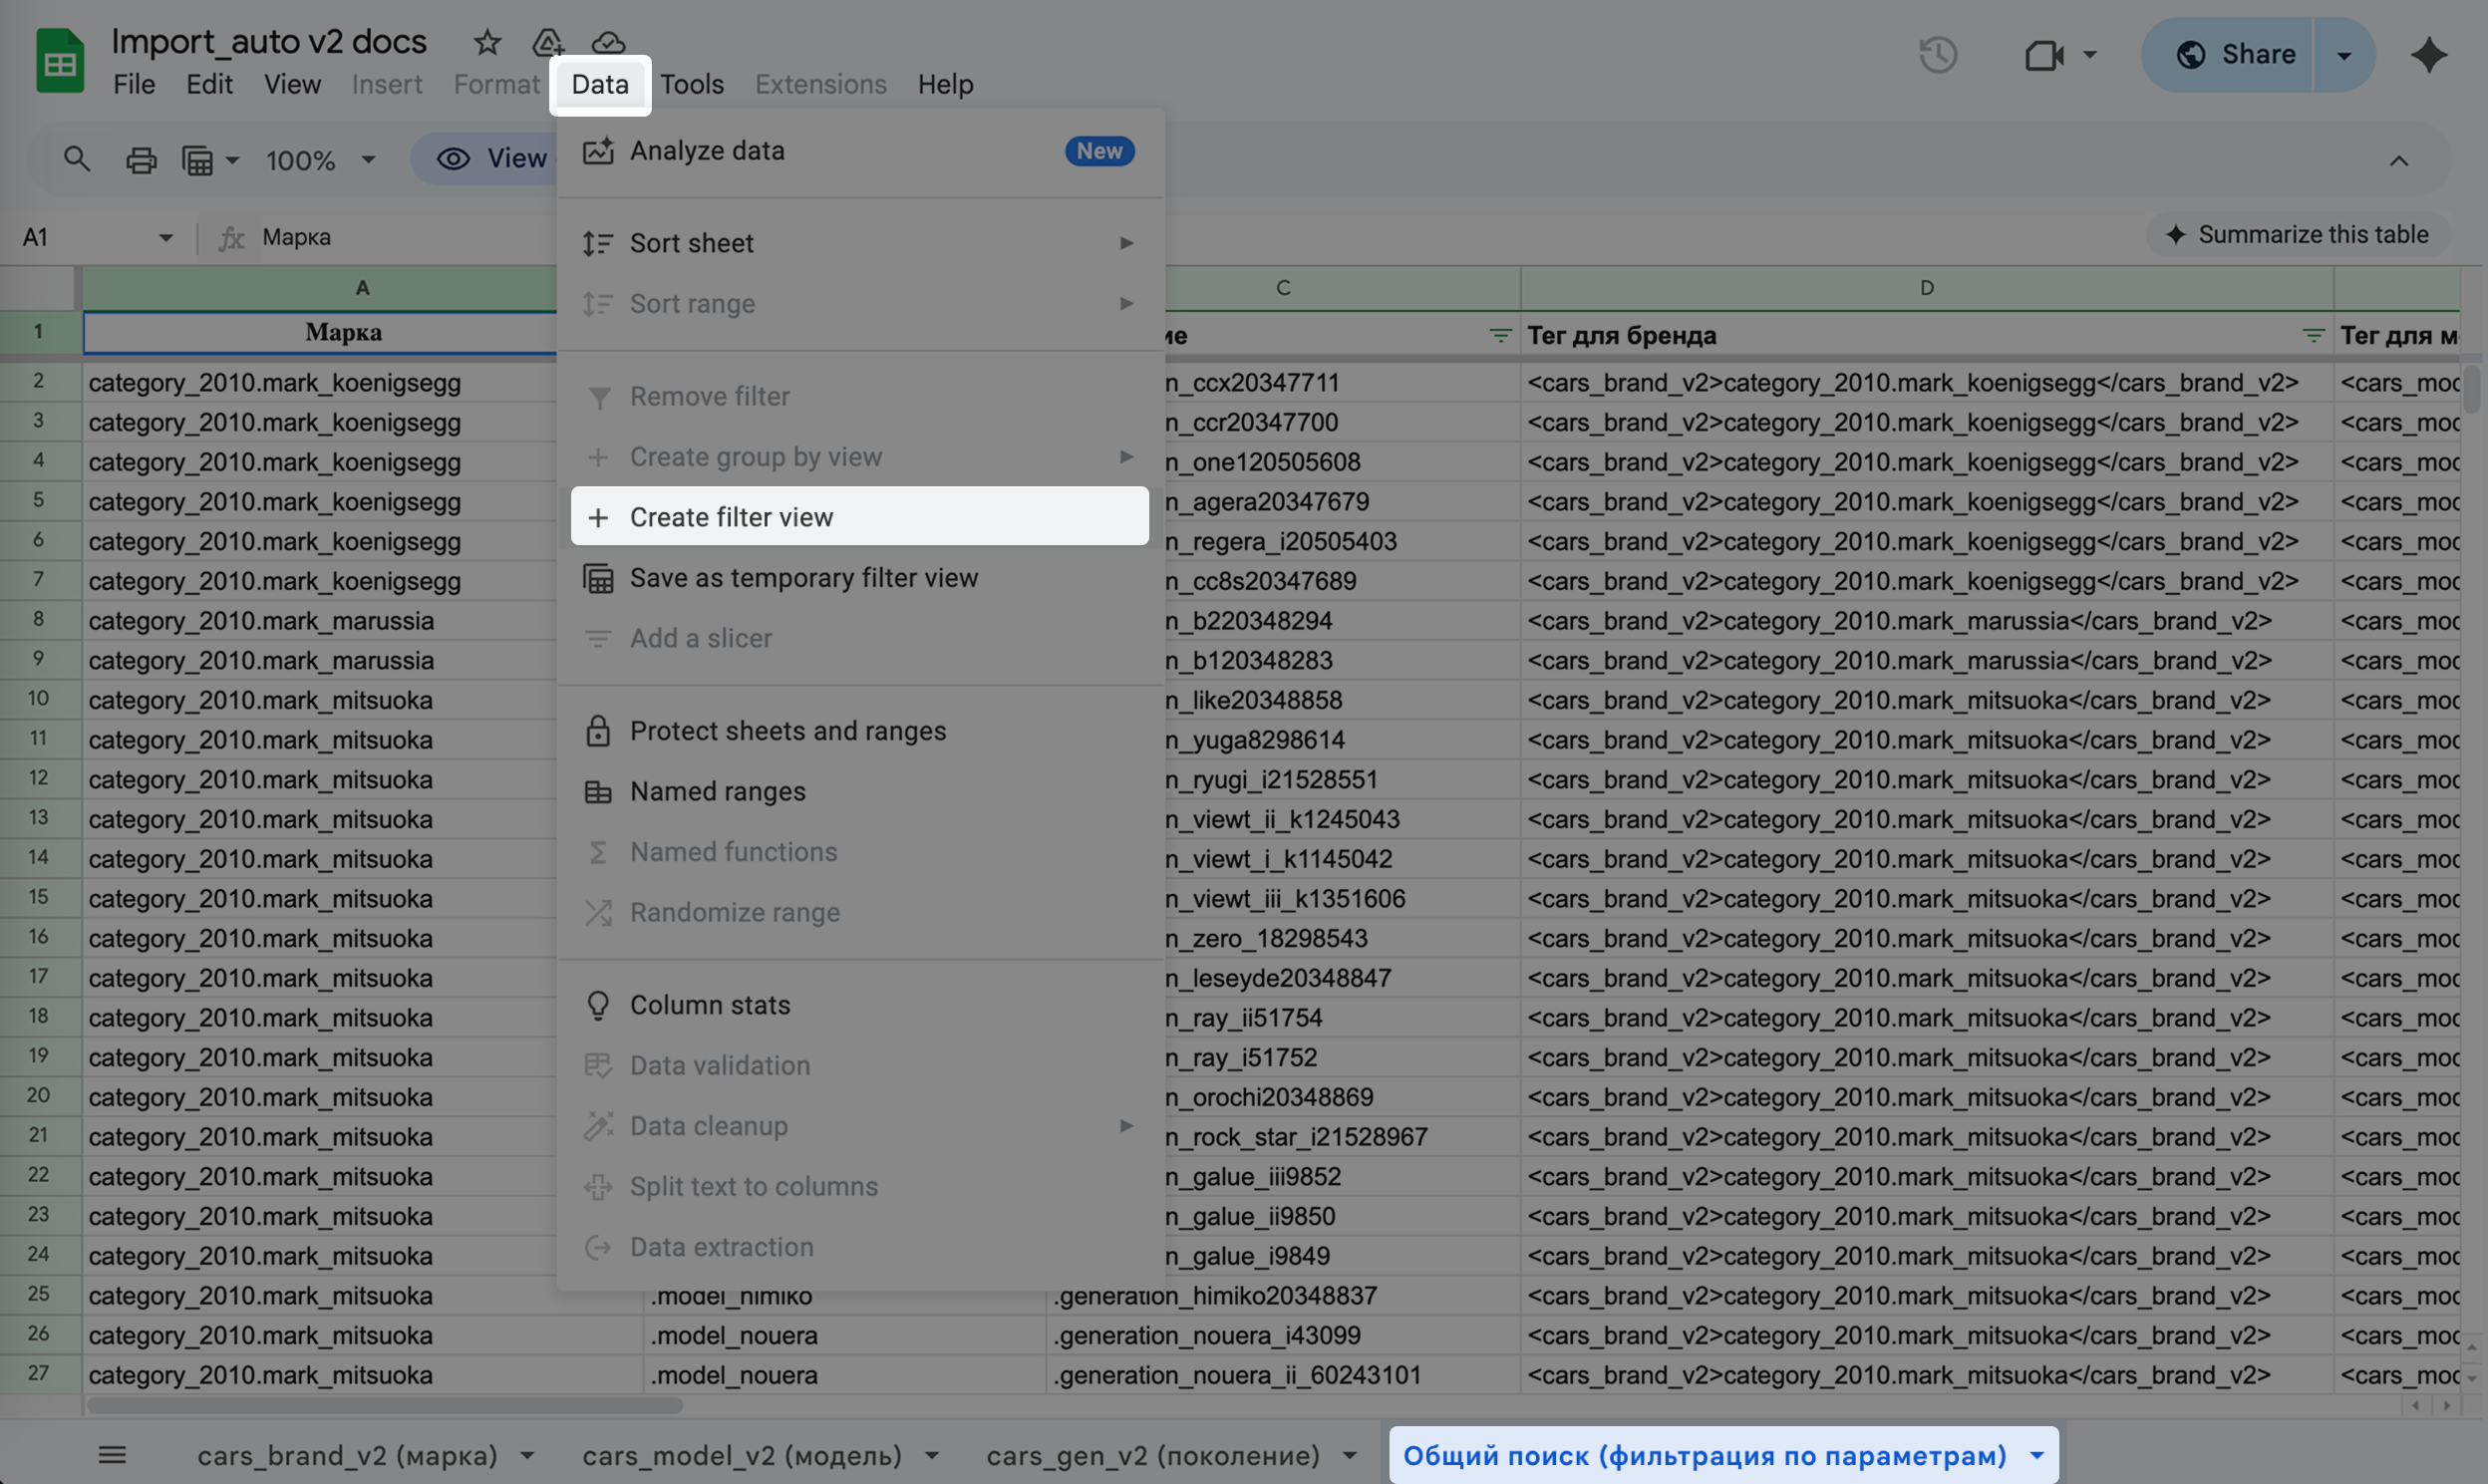
Task: Toggle column C filter icon
Action: pos(1499,336)
